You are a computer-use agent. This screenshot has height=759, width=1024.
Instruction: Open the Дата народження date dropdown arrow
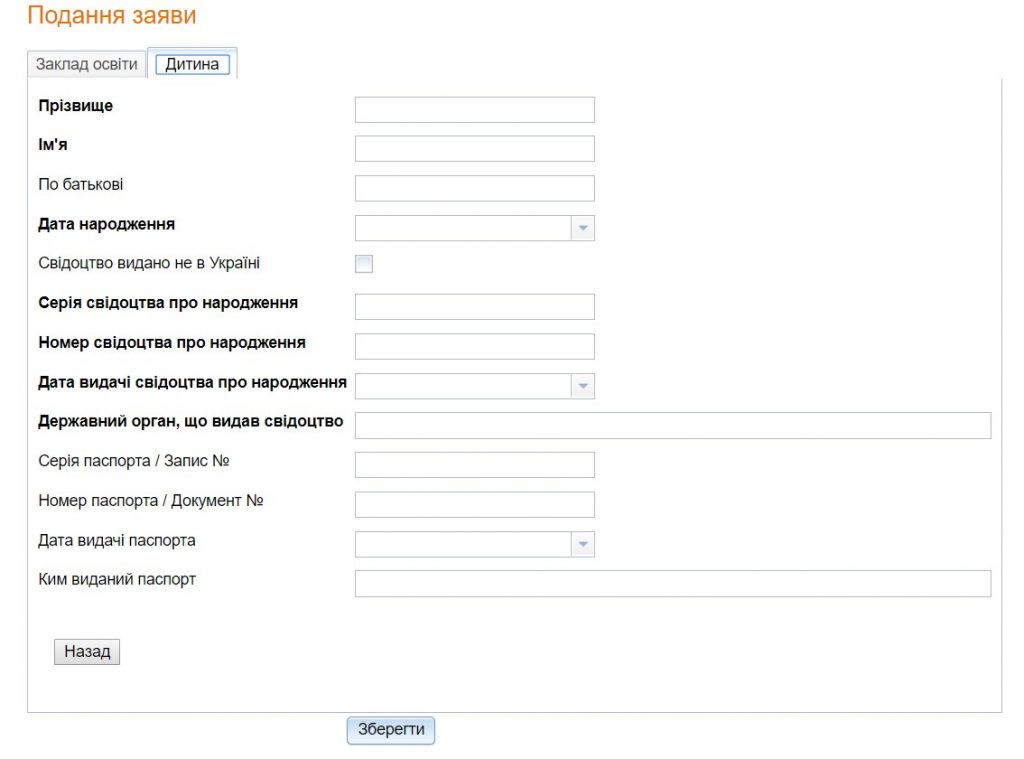click(583, 228)
